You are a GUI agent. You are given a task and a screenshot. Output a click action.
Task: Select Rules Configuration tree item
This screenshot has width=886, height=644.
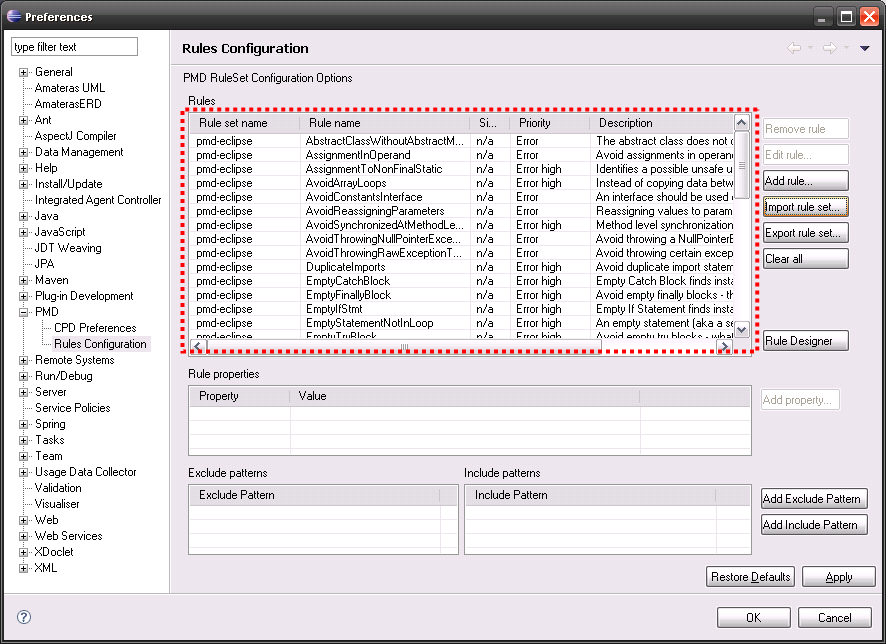(x=100, y=344)
